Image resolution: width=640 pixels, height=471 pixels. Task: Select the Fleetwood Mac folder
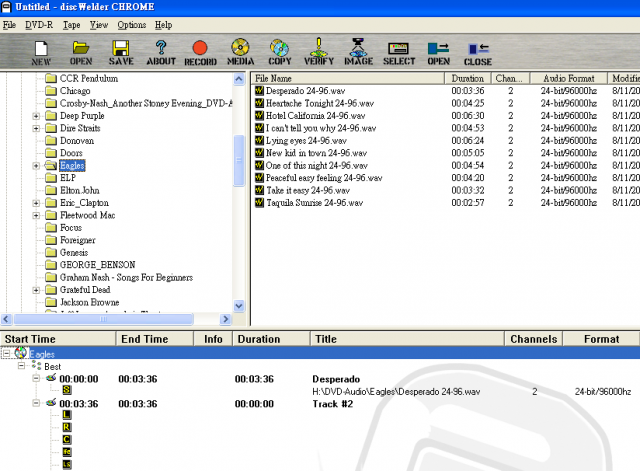(x=87, y=216)
